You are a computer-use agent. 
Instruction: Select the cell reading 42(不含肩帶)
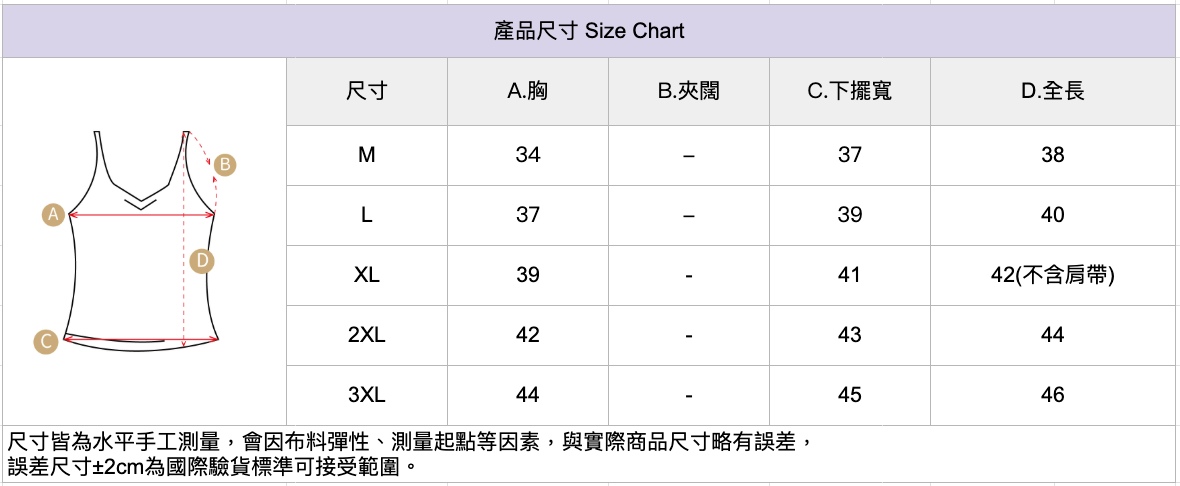tap(1052, 275)
